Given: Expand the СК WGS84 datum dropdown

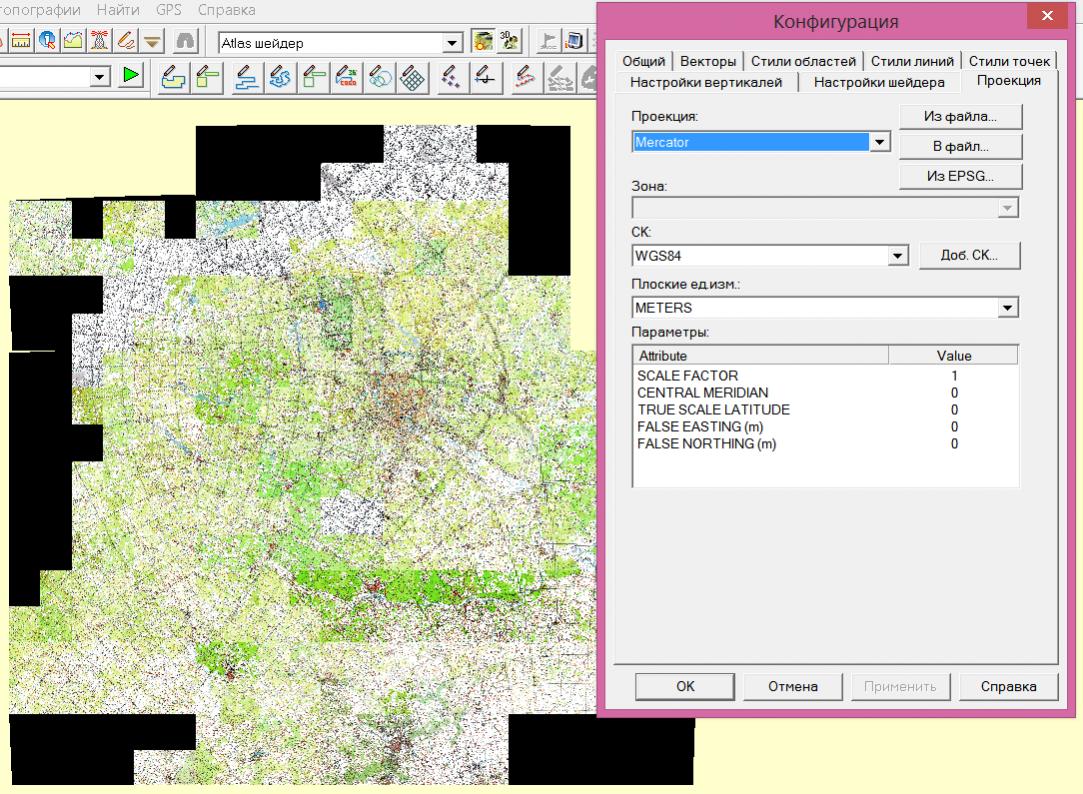Looking at the screenshot, I should pos(897,255).
